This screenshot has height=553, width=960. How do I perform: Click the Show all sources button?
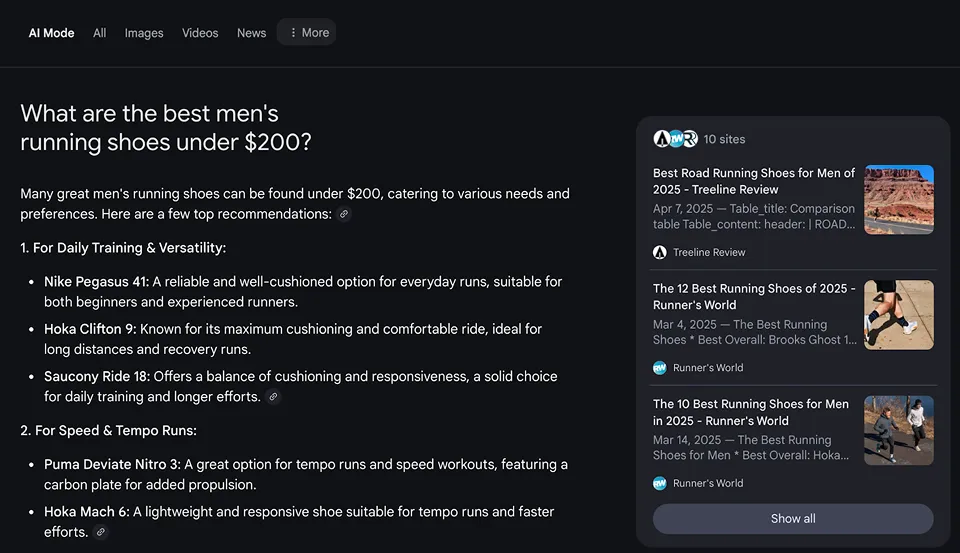(793, 519)
